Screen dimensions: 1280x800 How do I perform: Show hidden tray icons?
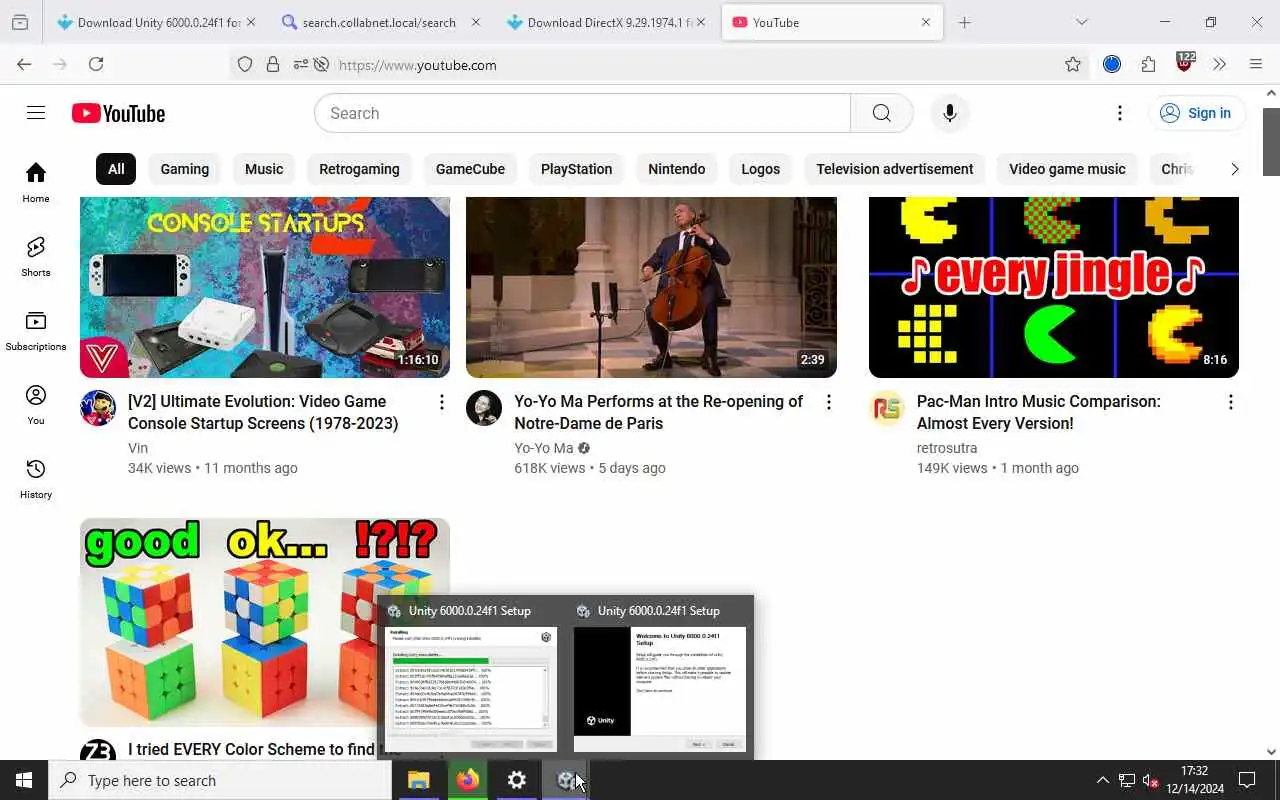[1102, 780]
